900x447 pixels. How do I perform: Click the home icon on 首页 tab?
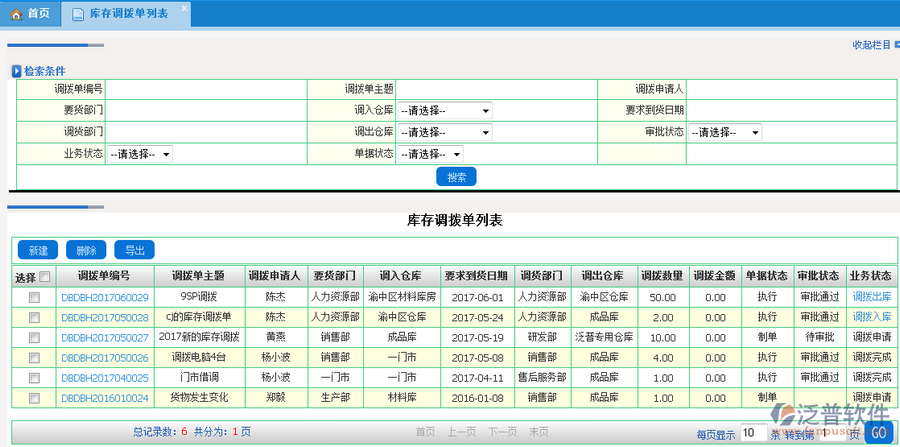[15, 14]
